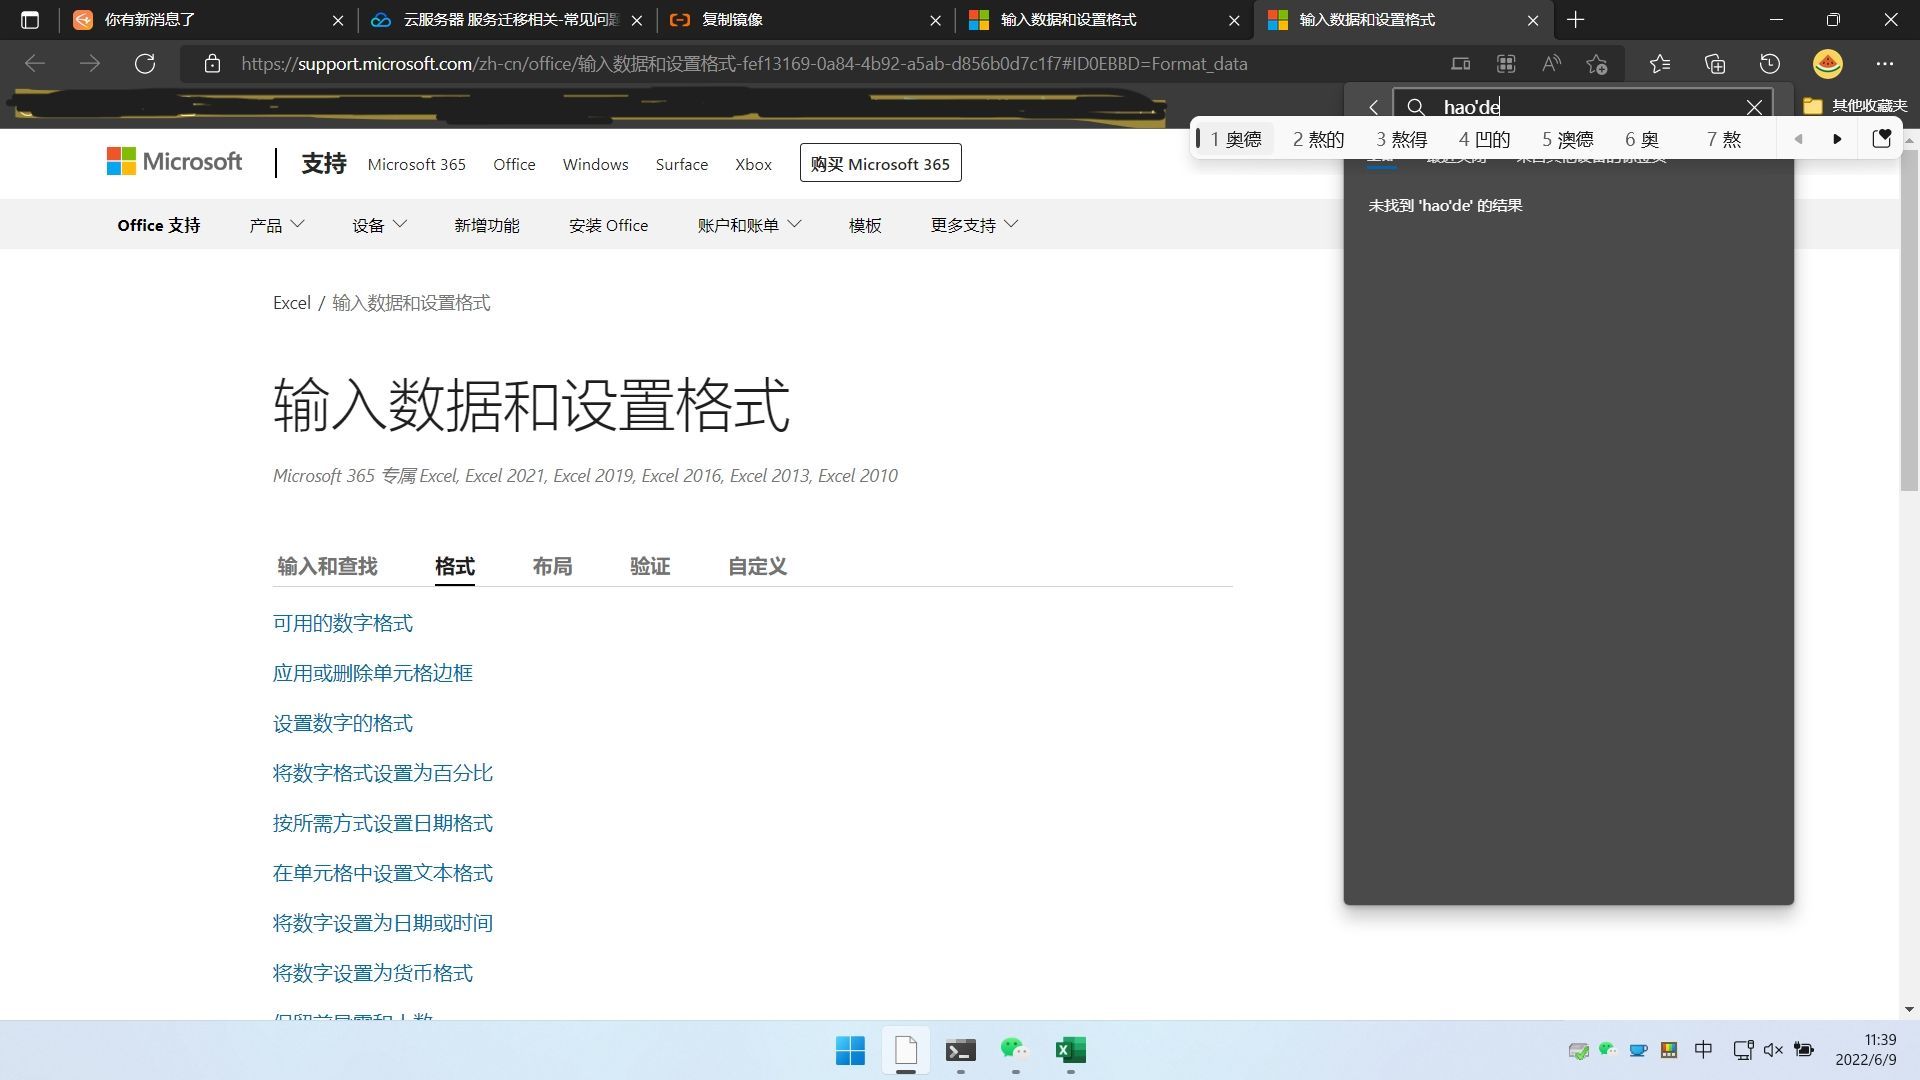Switch to the 布局 tab
This screenshot has width=1920, height=1080.
(x=552, y=566)
